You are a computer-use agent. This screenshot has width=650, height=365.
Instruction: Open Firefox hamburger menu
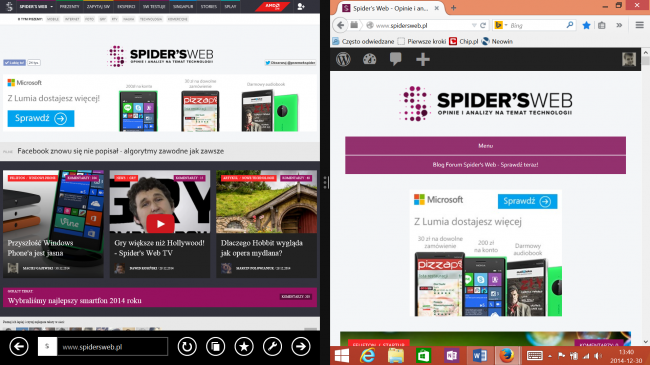point(640,25)
